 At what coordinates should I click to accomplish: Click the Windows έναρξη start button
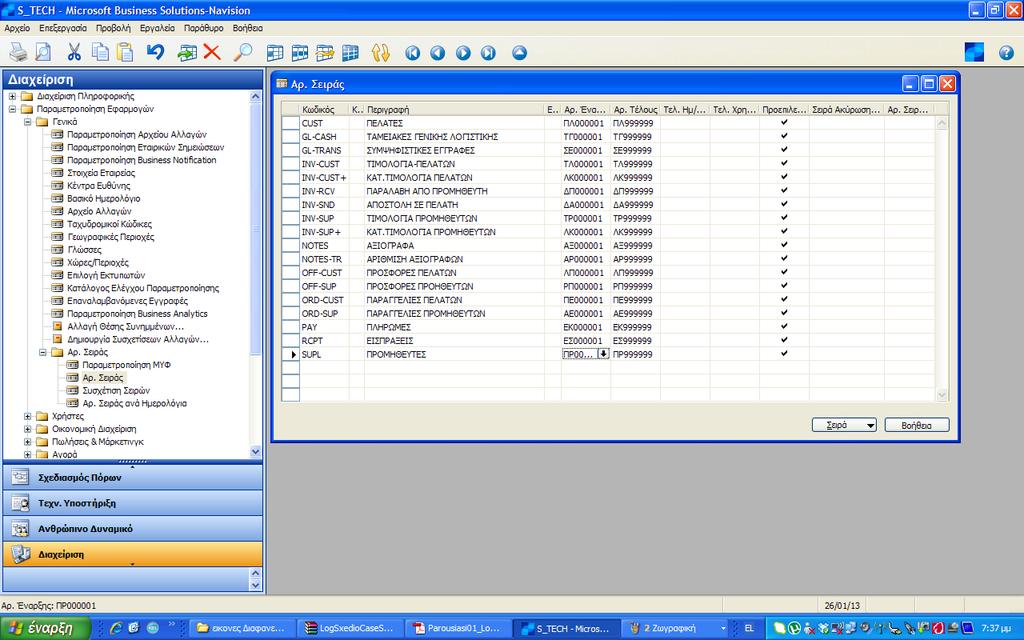(x=44, y=628)
